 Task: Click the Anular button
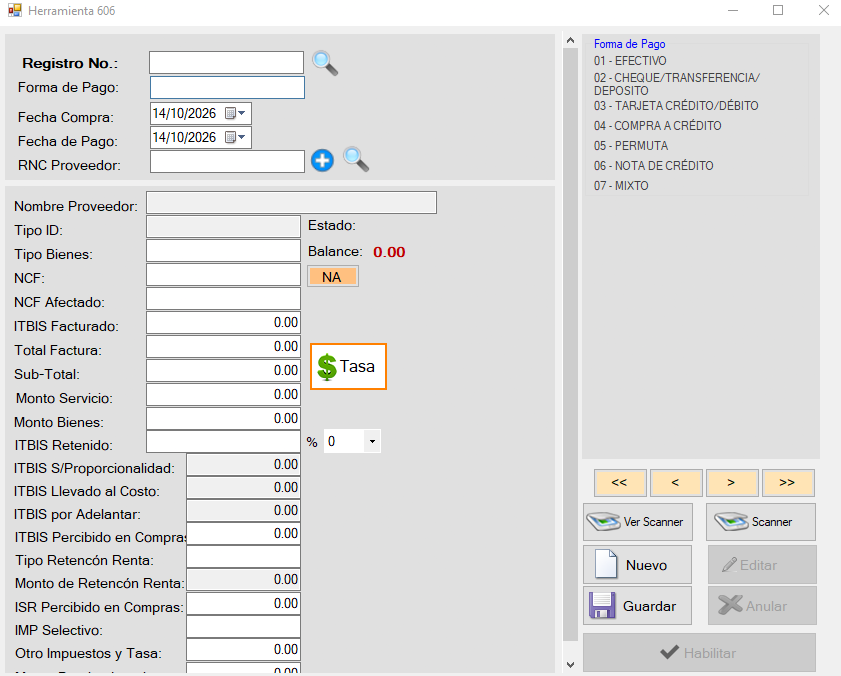[762, 606]
